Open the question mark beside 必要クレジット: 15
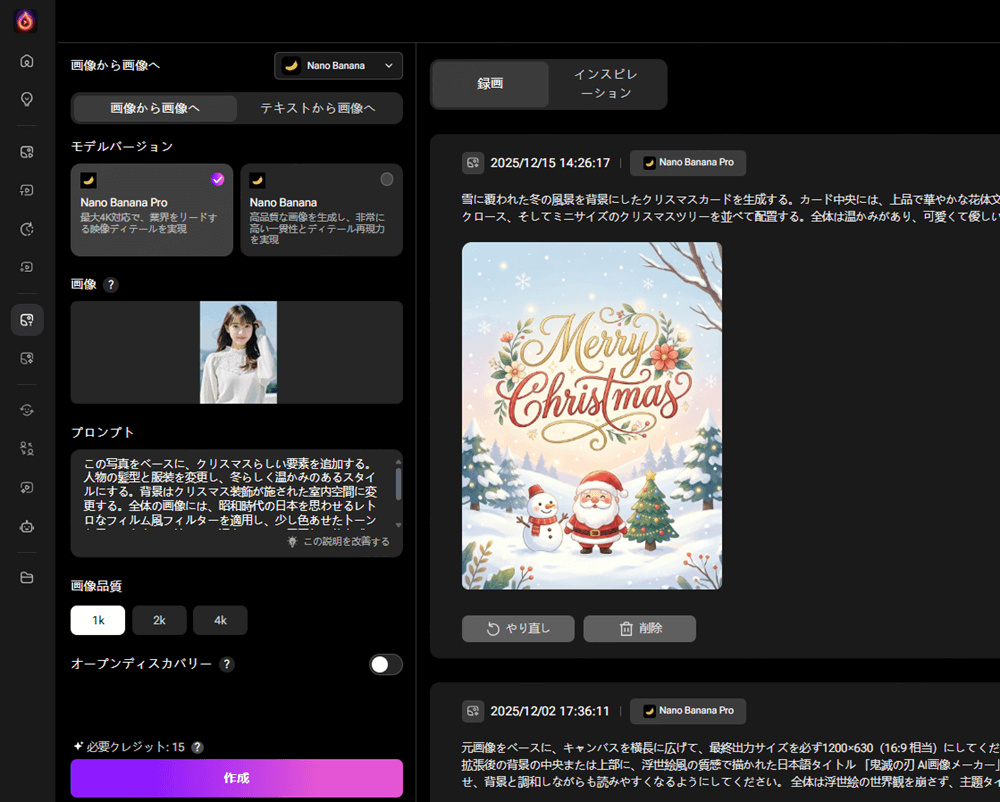1000x802 pixels. [197, 746]
